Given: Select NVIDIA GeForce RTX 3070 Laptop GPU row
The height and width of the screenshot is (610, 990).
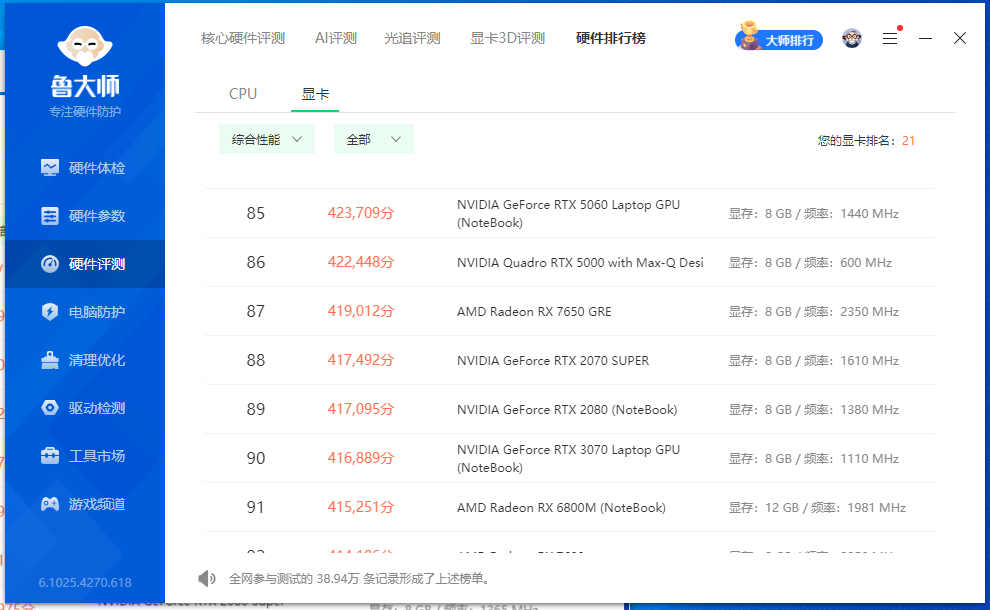Looking at the screenshot, I should [x=571, y=458].
